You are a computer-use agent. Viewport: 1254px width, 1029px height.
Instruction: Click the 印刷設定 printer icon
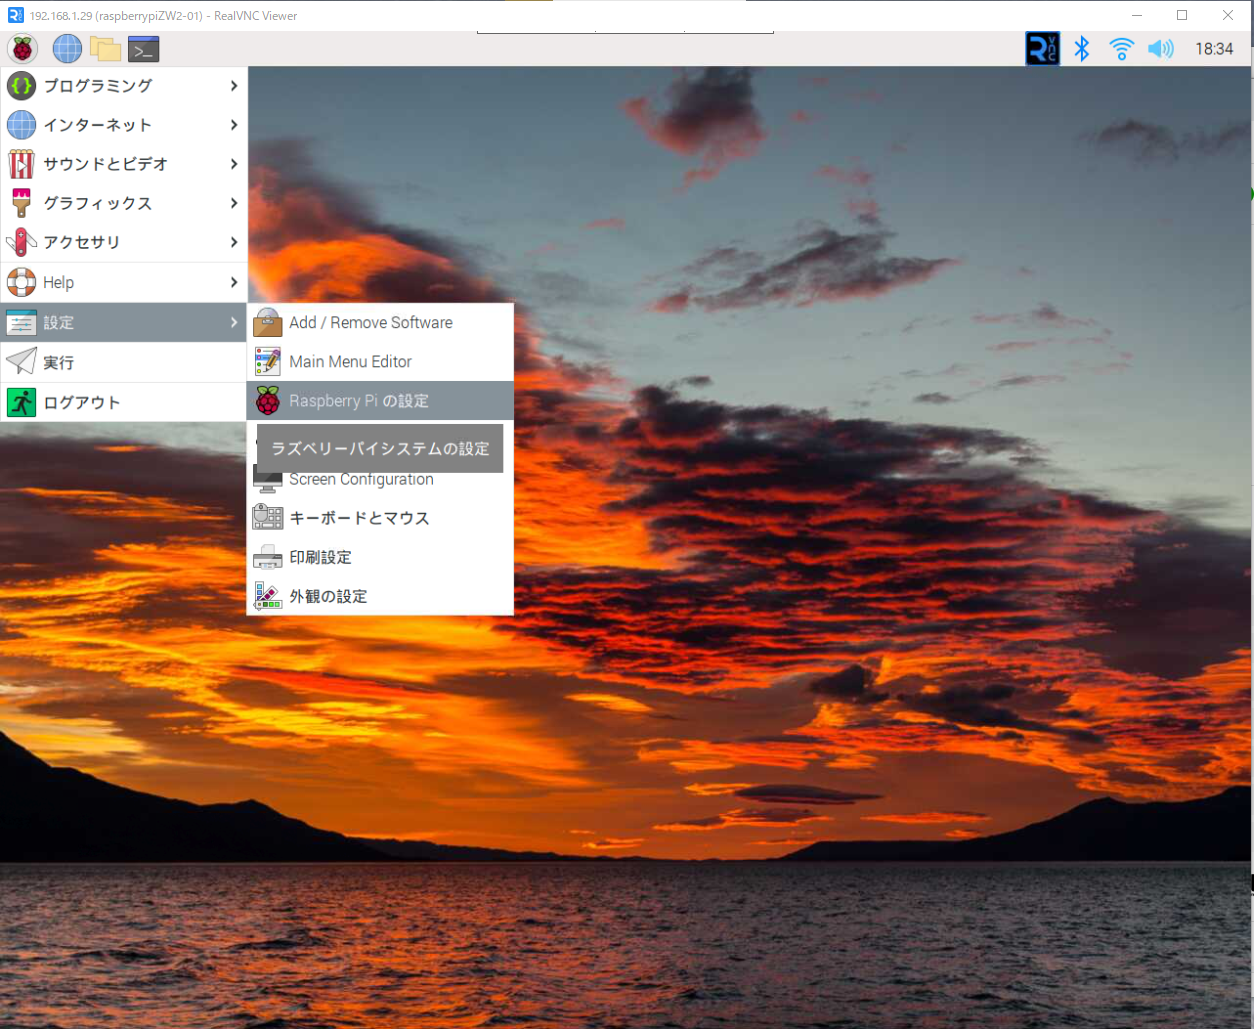pyautogui.click(x=268, y=557)
